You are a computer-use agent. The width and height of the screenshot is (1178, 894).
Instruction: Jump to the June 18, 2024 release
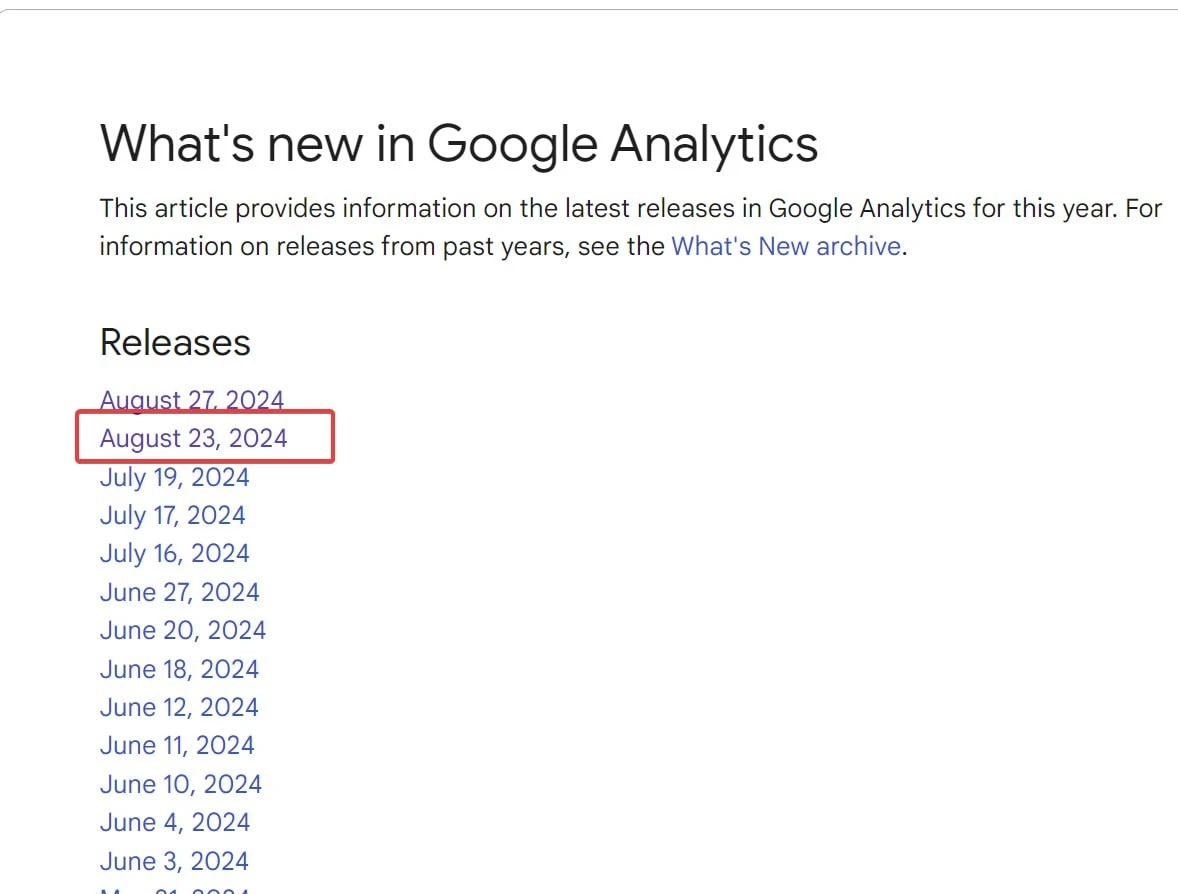click(179, 669)
